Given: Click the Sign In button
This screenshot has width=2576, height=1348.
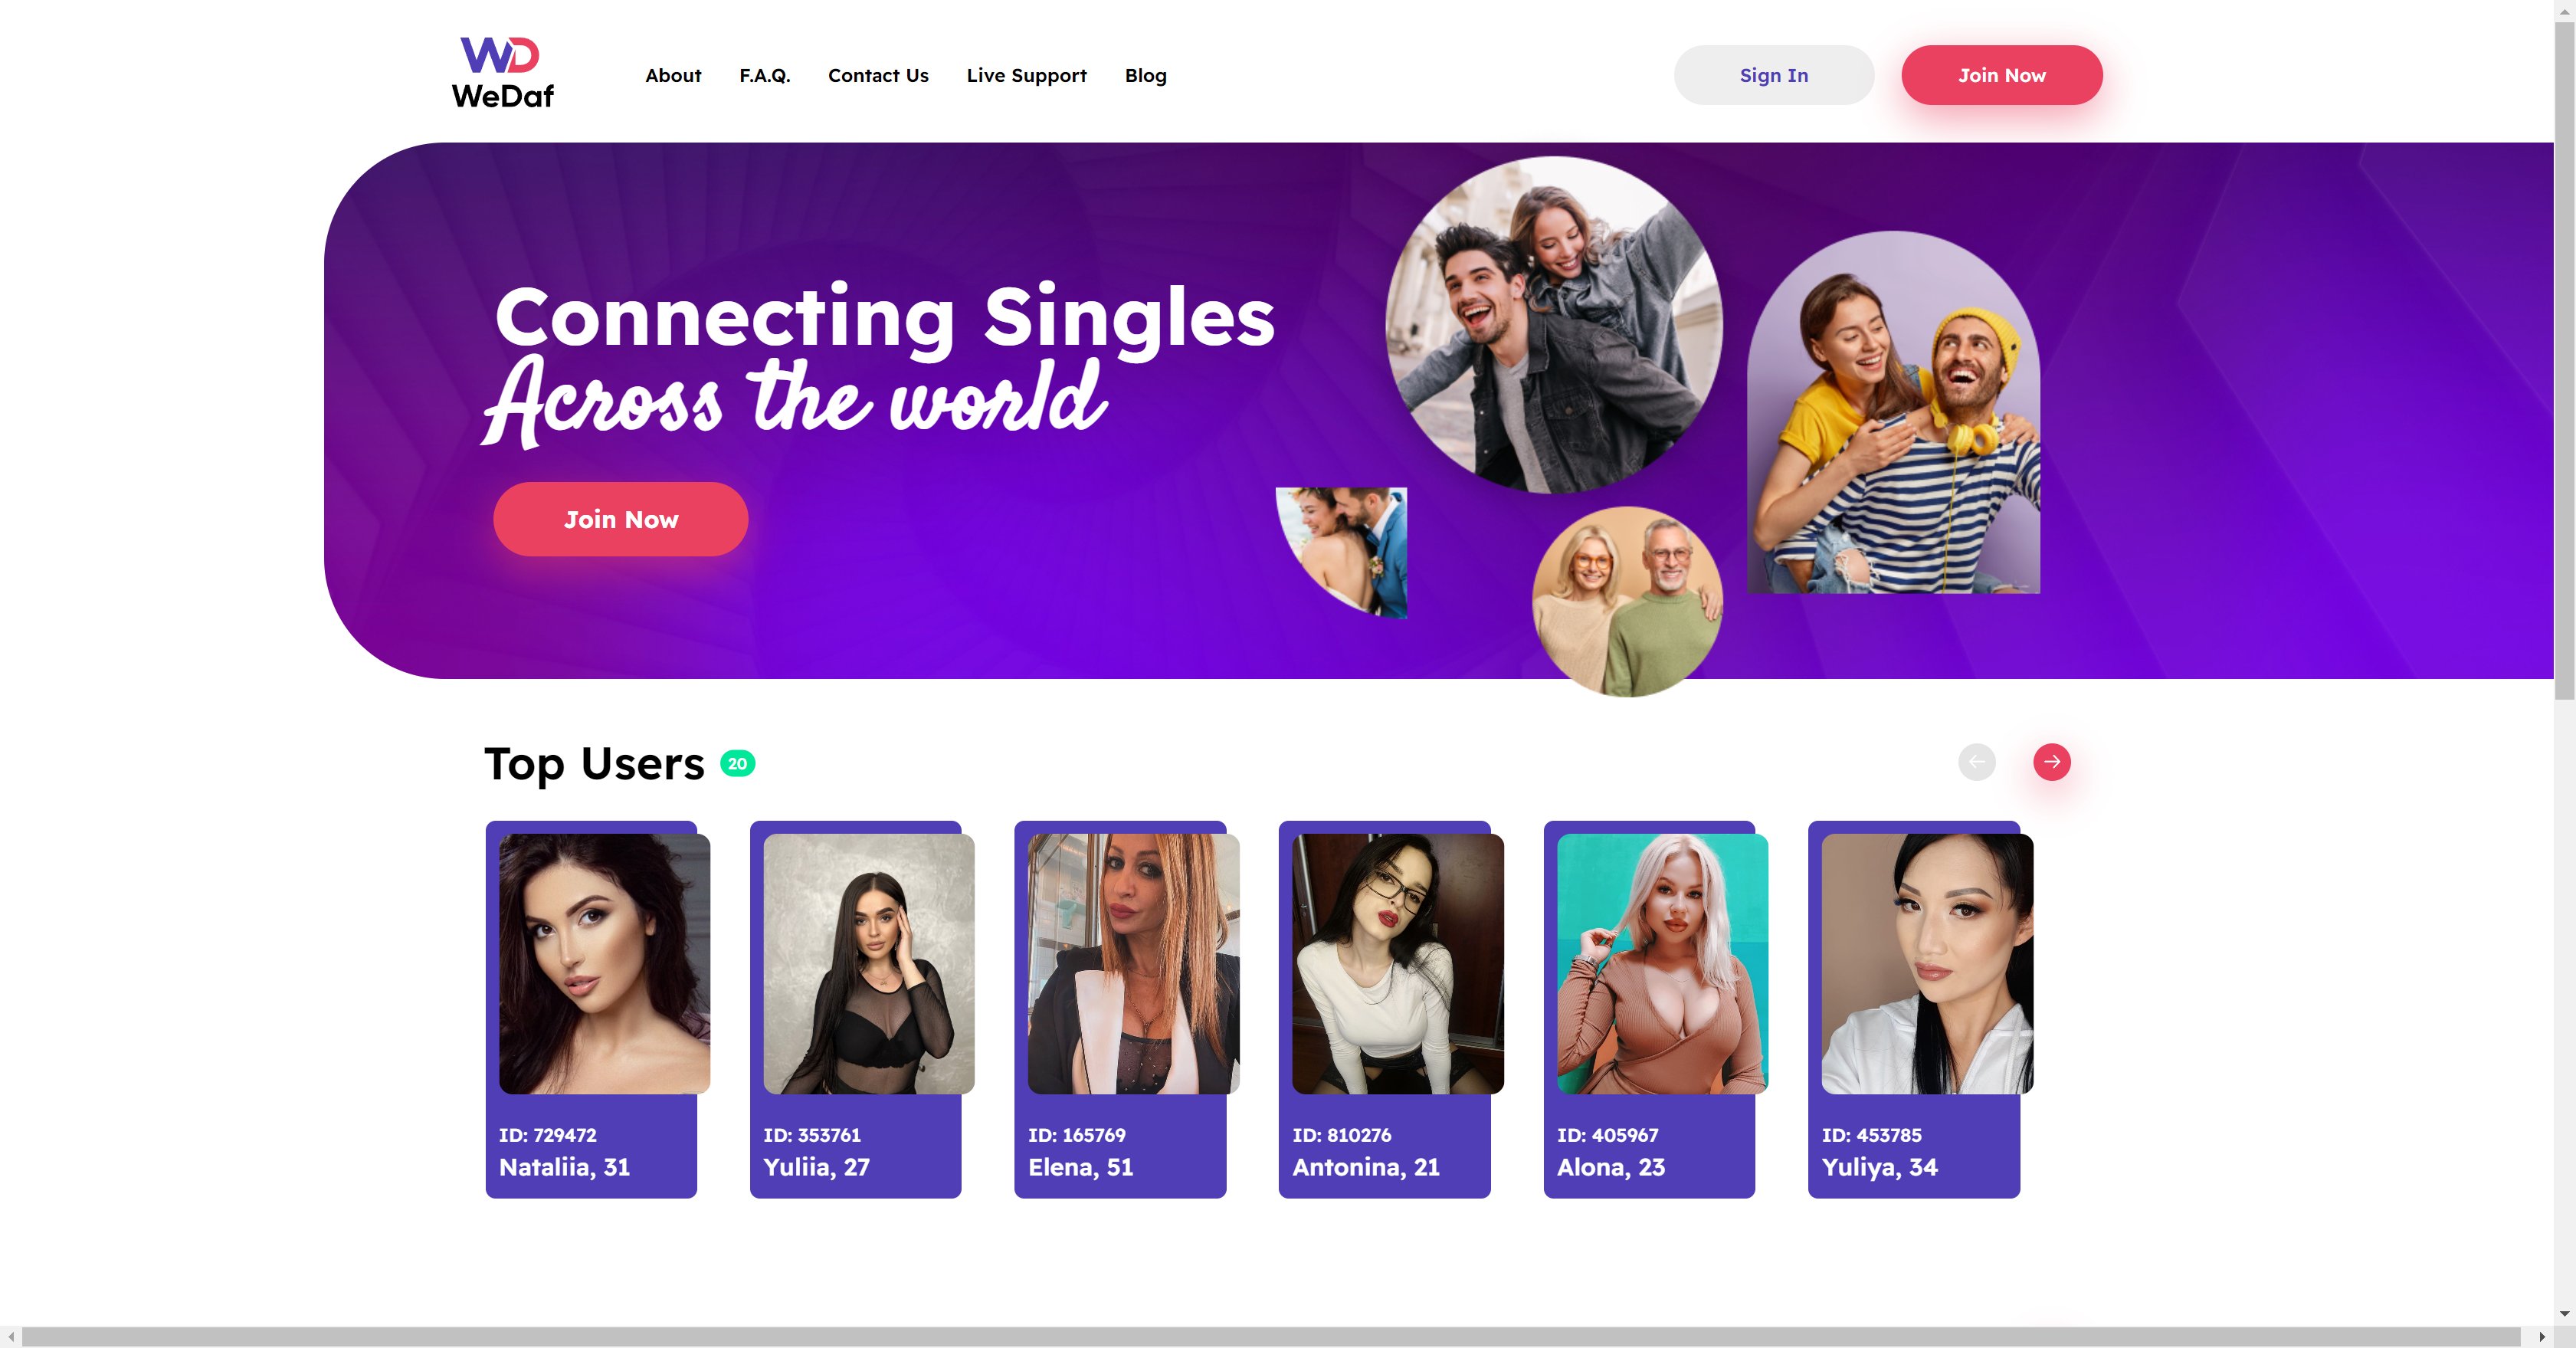Looking at the screenshot, I should coord(1773,75).
